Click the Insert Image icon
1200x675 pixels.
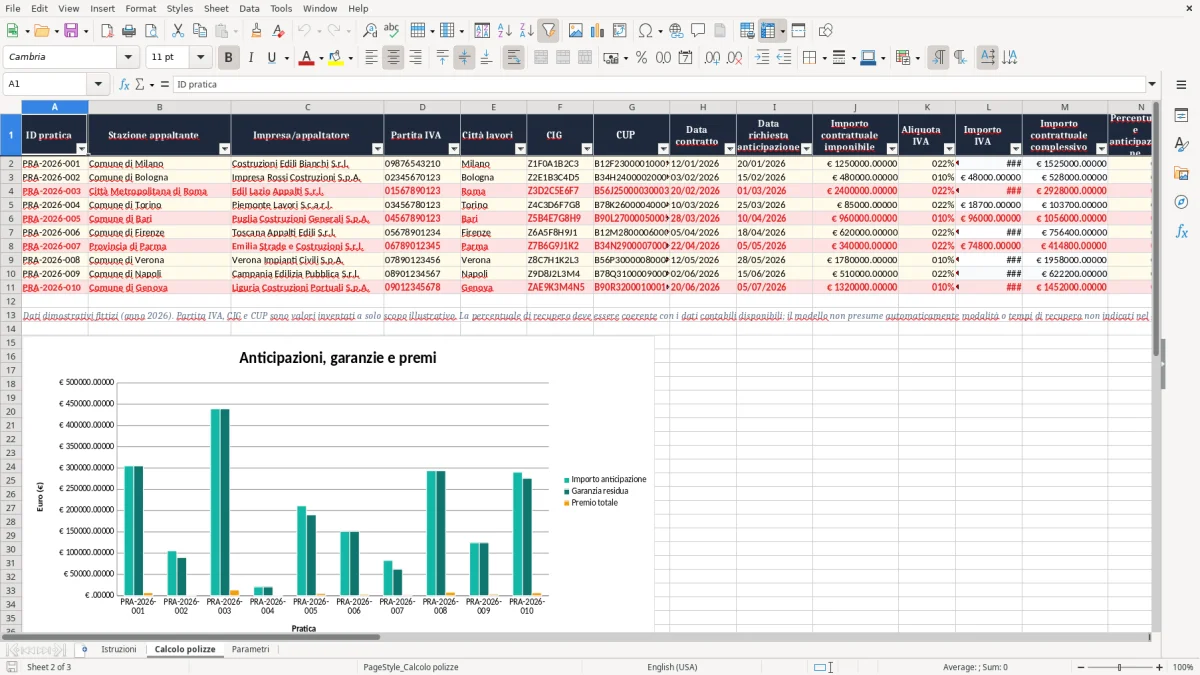[x=575, y=31]
